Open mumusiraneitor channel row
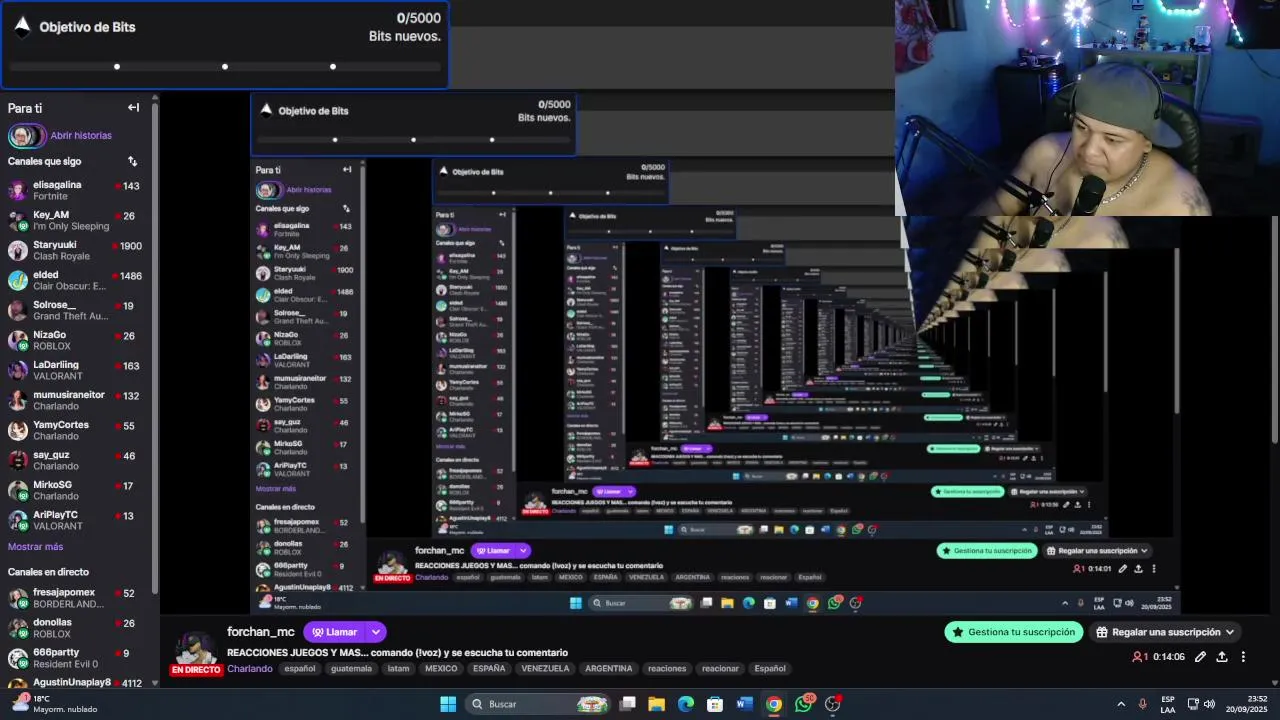Image resolution: width=1280 pixels, height=720 pixels. pos(76,400)
